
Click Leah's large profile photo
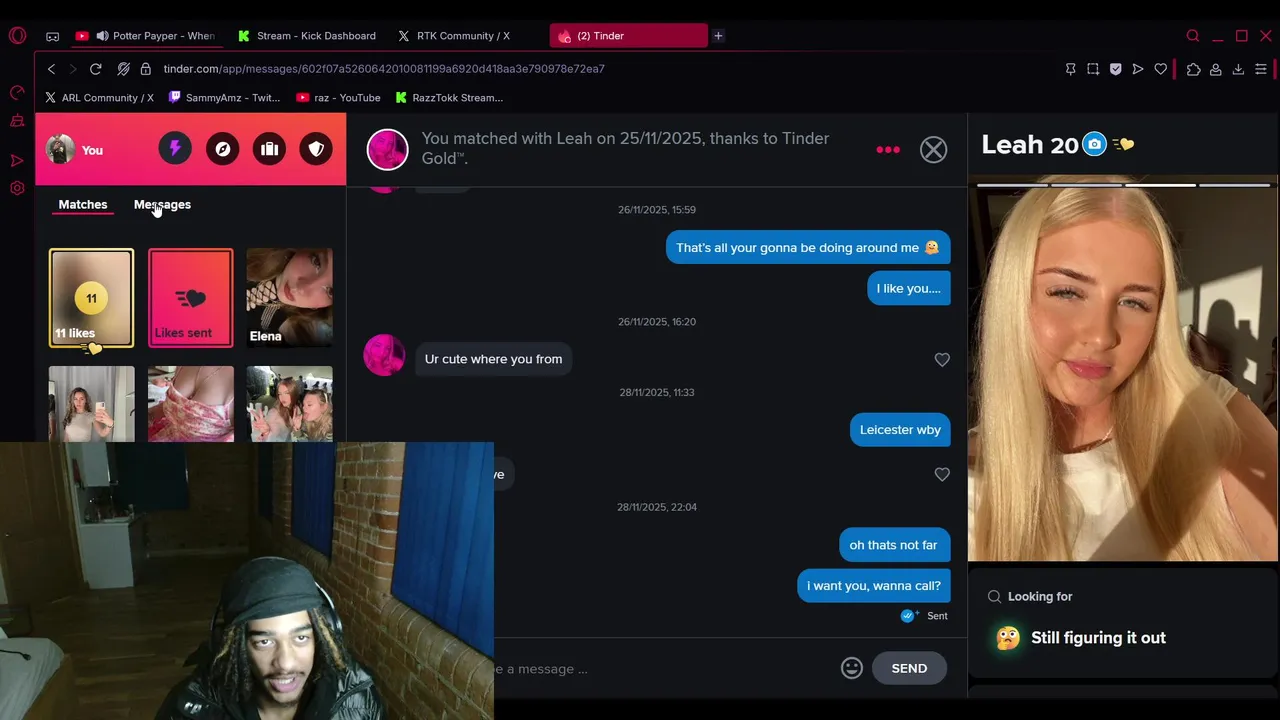pos(1123,370)
